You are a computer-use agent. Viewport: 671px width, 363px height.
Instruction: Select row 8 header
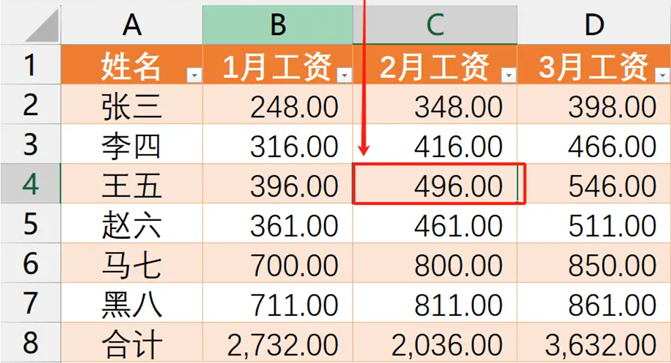30,342
